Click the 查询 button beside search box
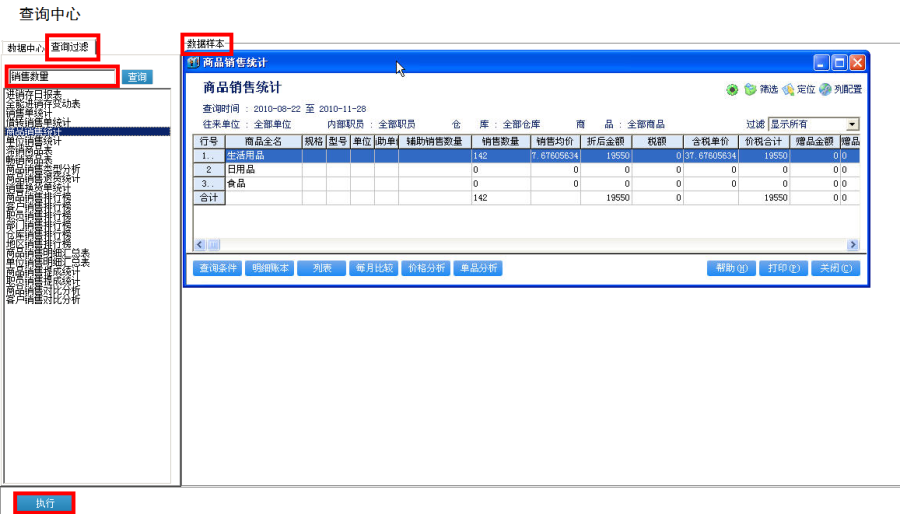 click(x=137, y=77)
